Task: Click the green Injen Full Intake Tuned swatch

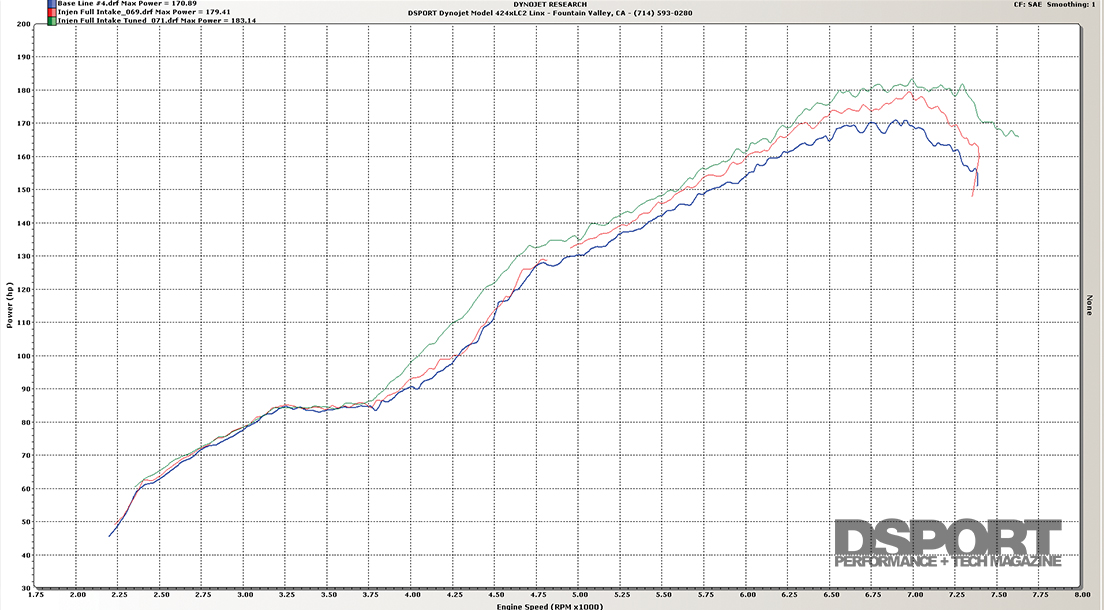Action: [x=52, y=19]
